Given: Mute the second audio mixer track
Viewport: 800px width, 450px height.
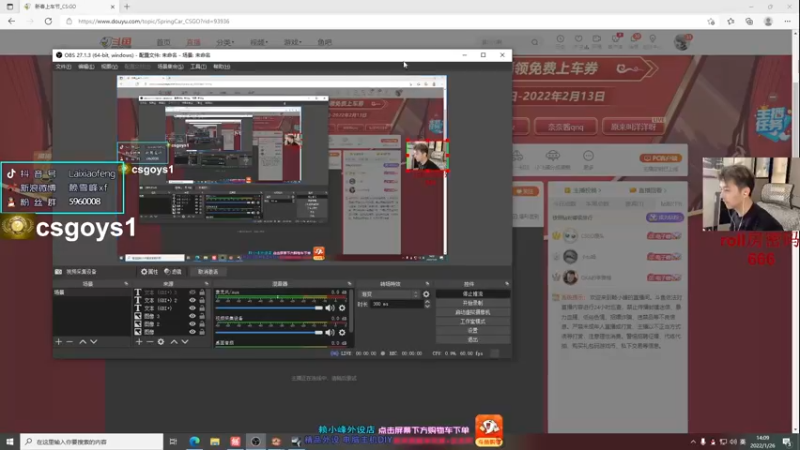Looking at the screenshot, I should tap(330, 332).
